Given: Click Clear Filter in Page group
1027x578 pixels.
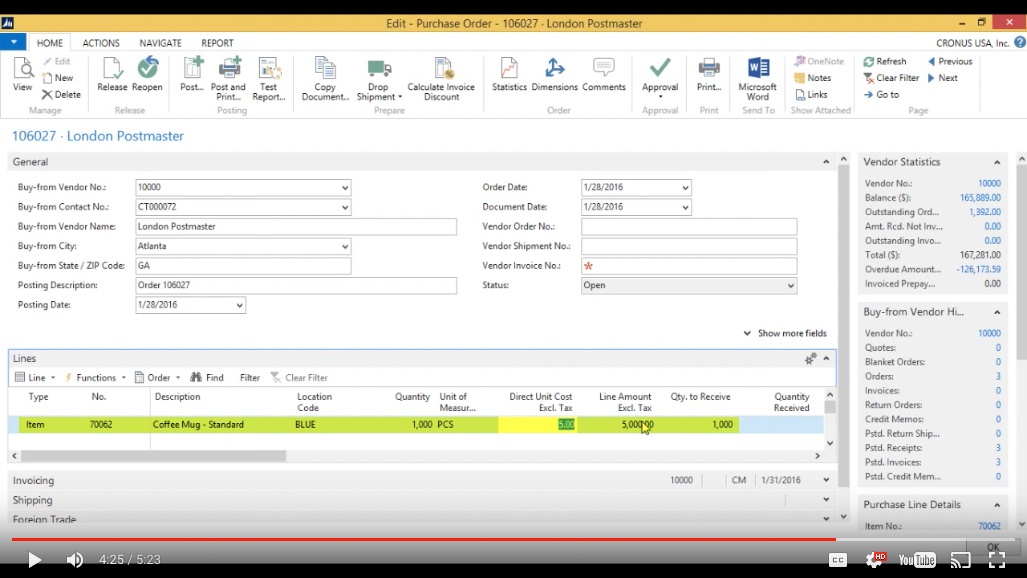Looking at the screenshot, I should (x=891, y=77).
